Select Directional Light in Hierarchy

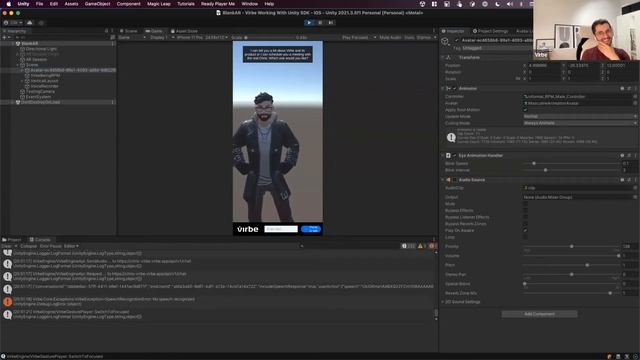41,49
